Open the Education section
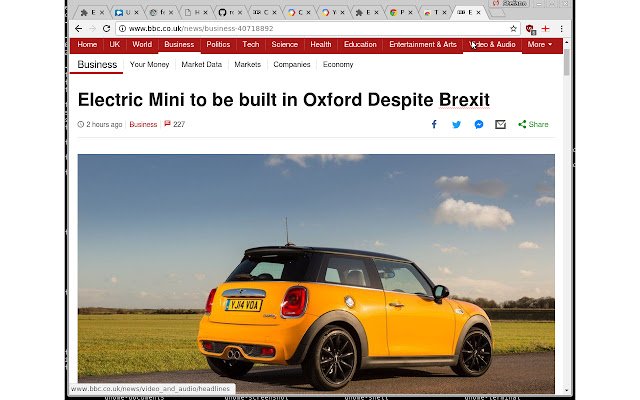The width and height of the screenshot is (640, 400). tap(360, 44)
